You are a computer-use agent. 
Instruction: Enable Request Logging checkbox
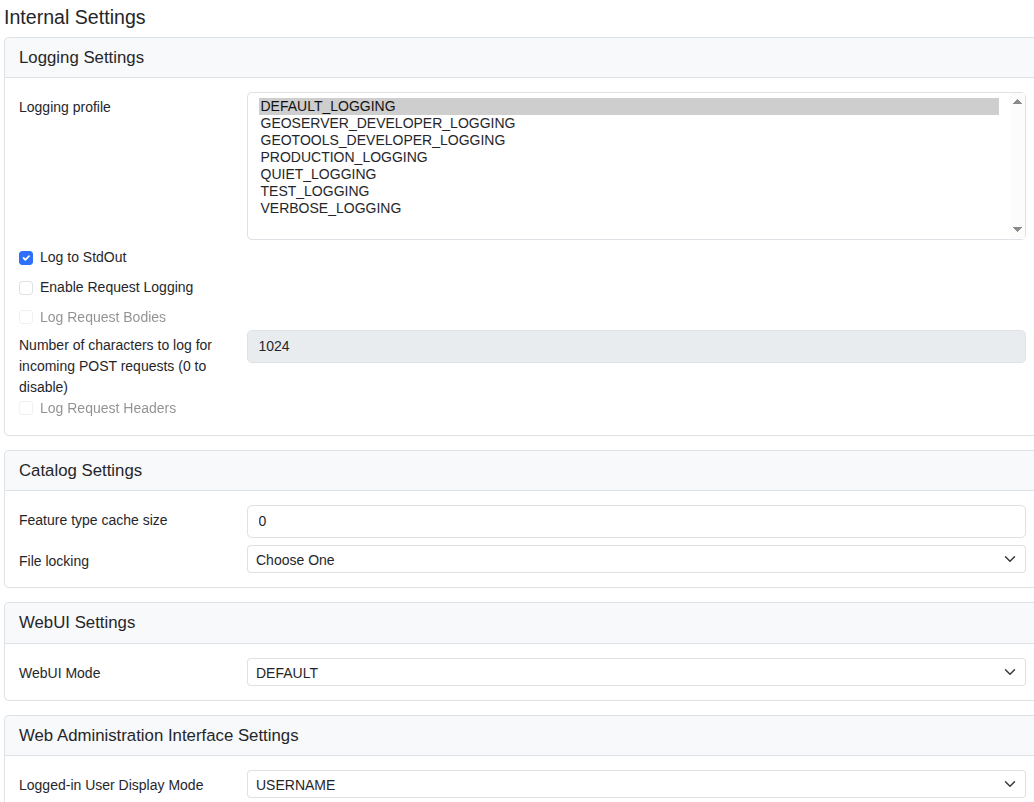[26, 288]
